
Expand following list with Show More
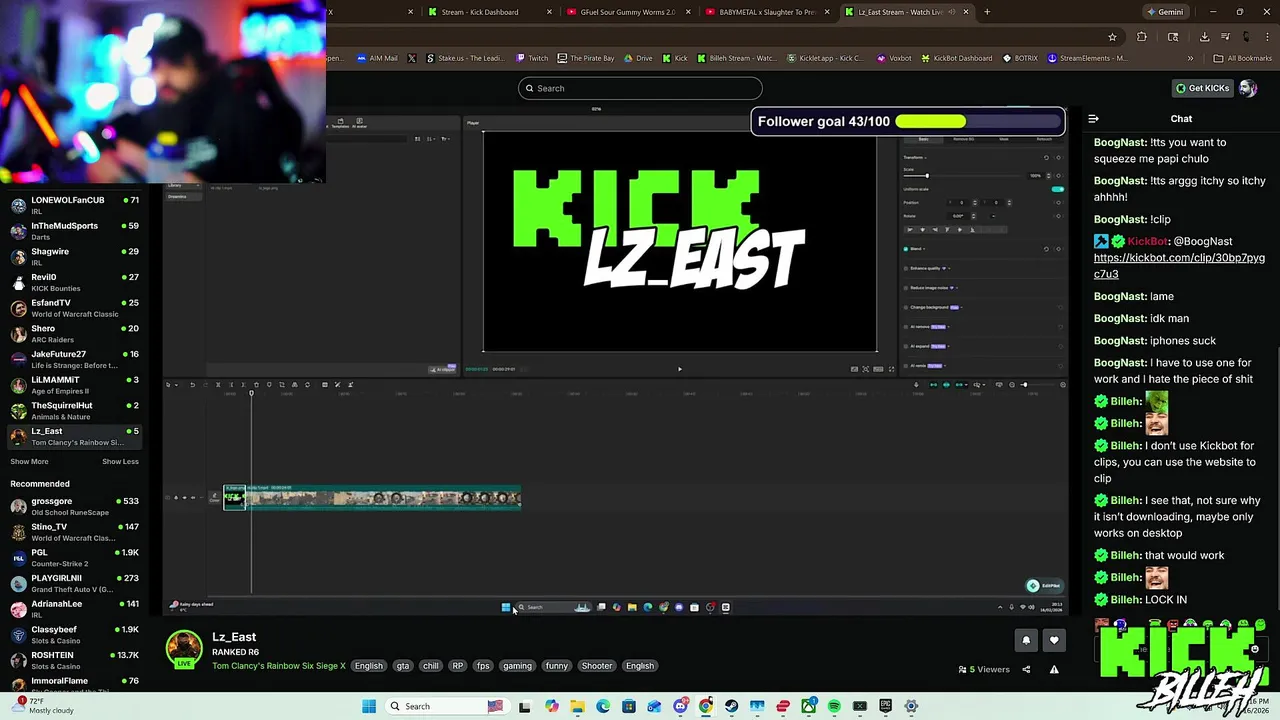tap(29, 461)
